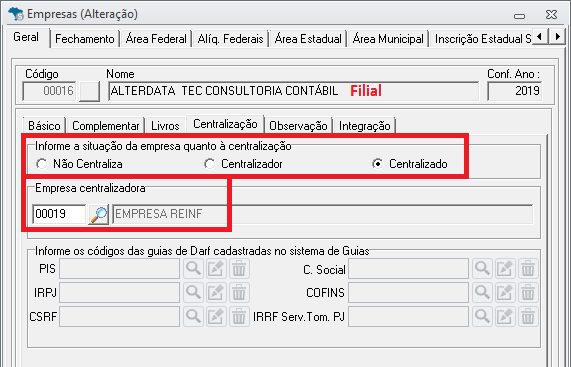Search the COFINS guide code
Image resolution: width=571 pixels, height=367 pixels.
[x=482, y=292]
